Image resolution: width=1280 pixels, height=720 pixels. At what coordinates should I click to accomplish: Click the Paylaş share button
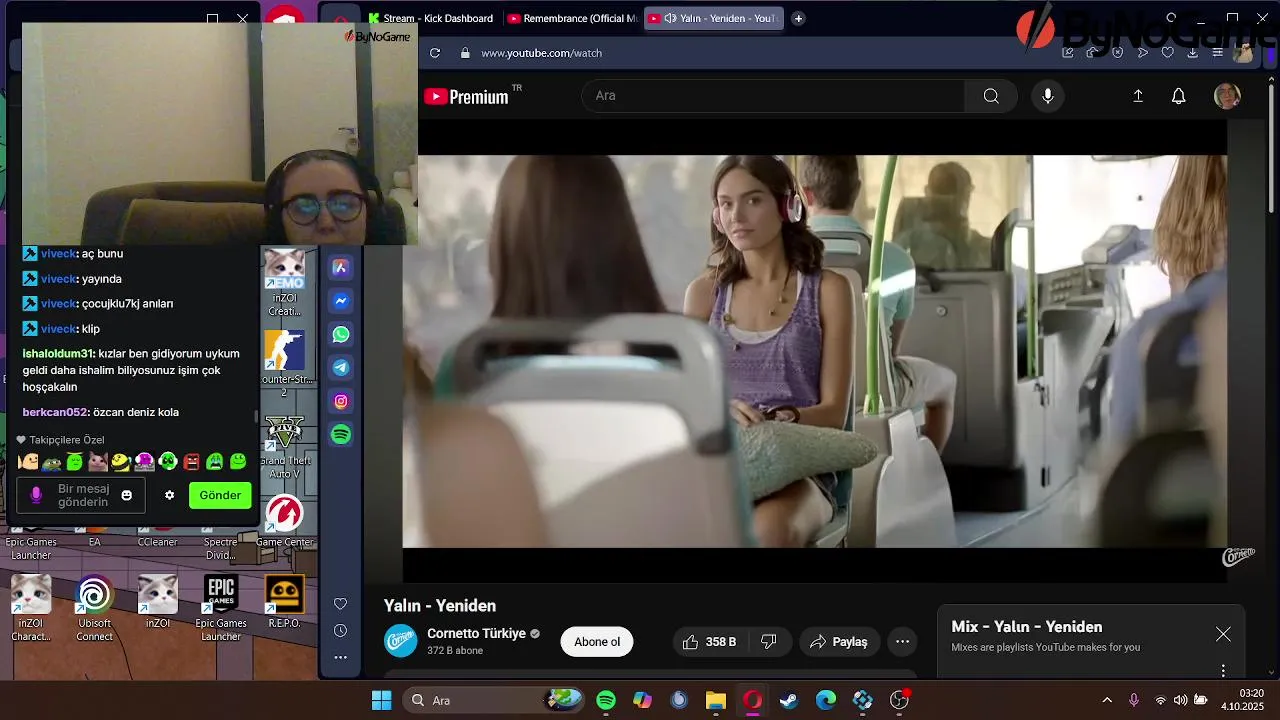[839, 642]
